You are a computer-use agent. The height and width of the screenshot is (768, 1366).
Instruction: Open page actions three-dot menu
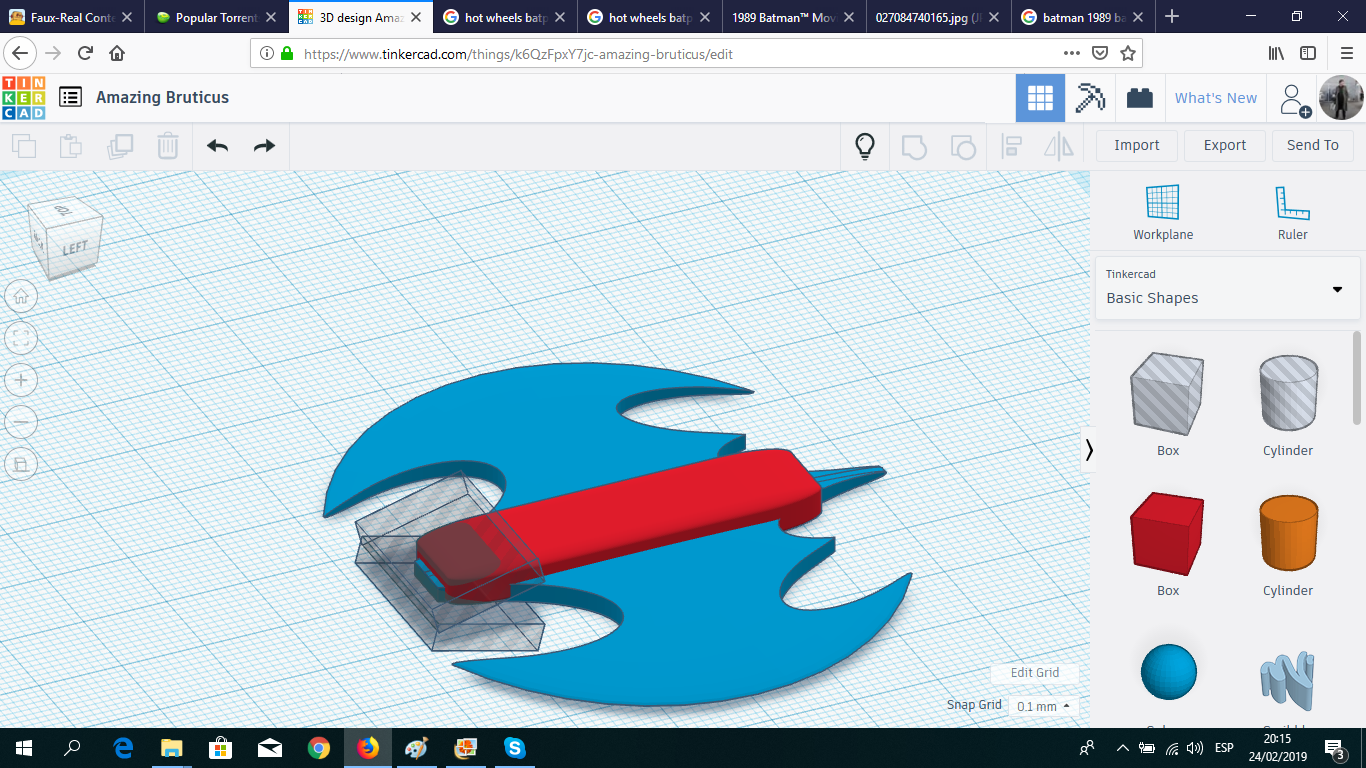(1072, 54)
